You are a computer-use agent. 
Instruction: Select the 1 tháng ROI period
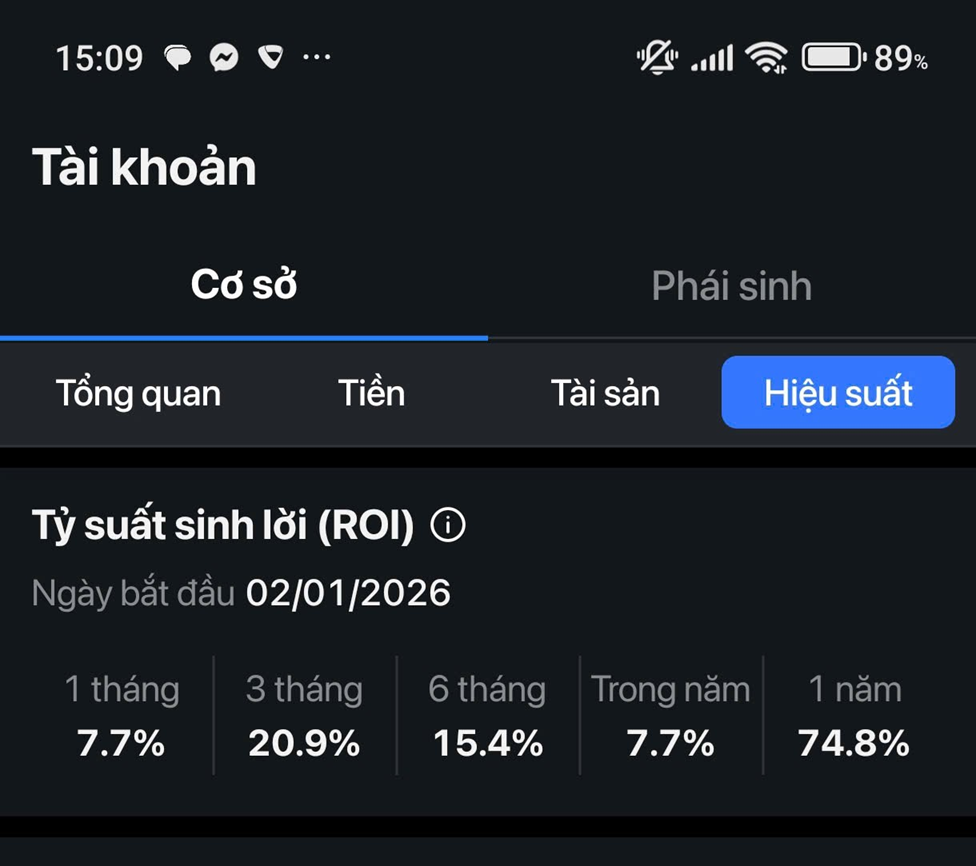pyautogui.click(x=122, y=715)
